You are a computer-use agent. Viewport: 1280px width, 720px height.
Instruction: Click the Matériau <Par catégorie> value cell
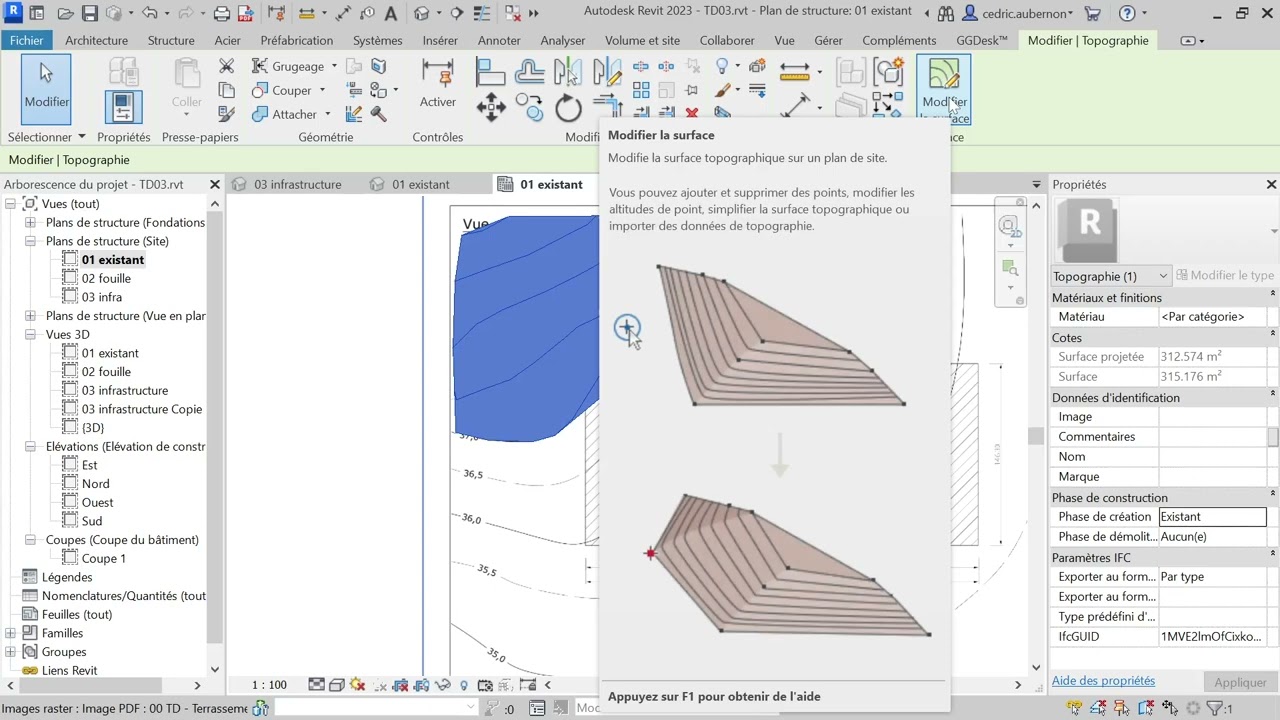click(1212, 317)
